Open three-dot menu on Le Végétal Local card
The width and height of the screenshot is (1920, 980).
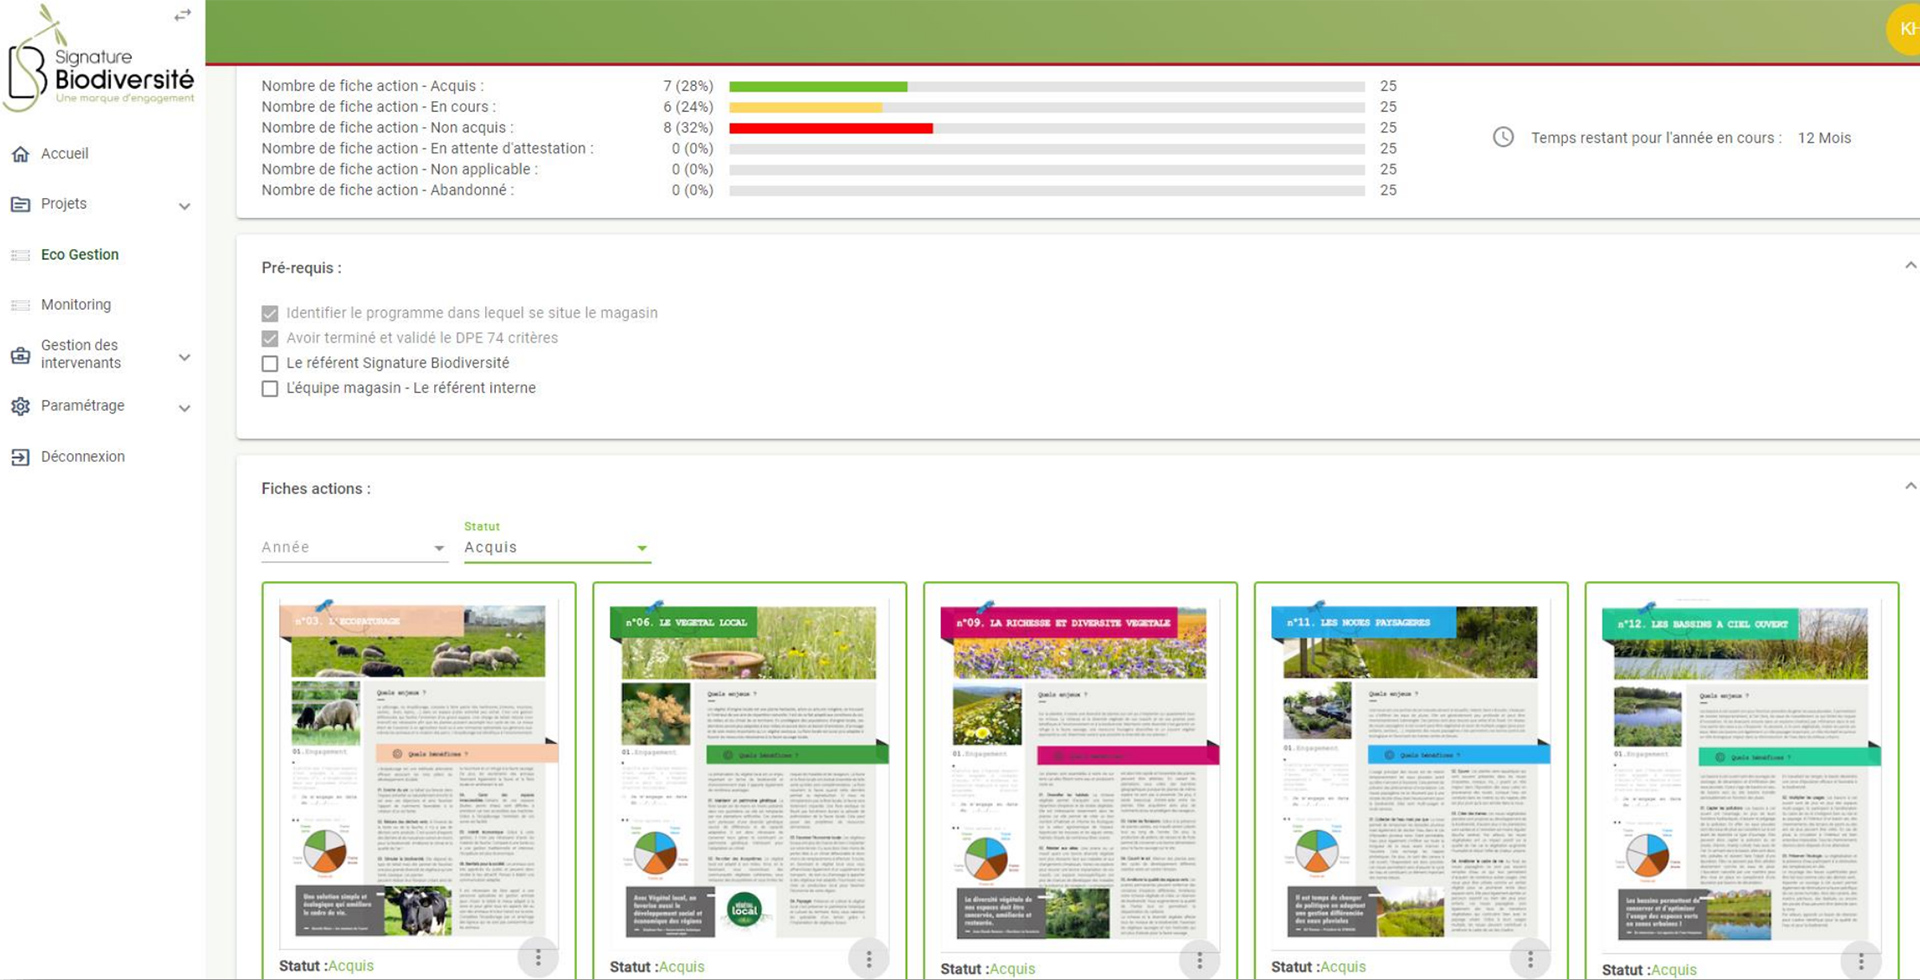pos(868,959)
